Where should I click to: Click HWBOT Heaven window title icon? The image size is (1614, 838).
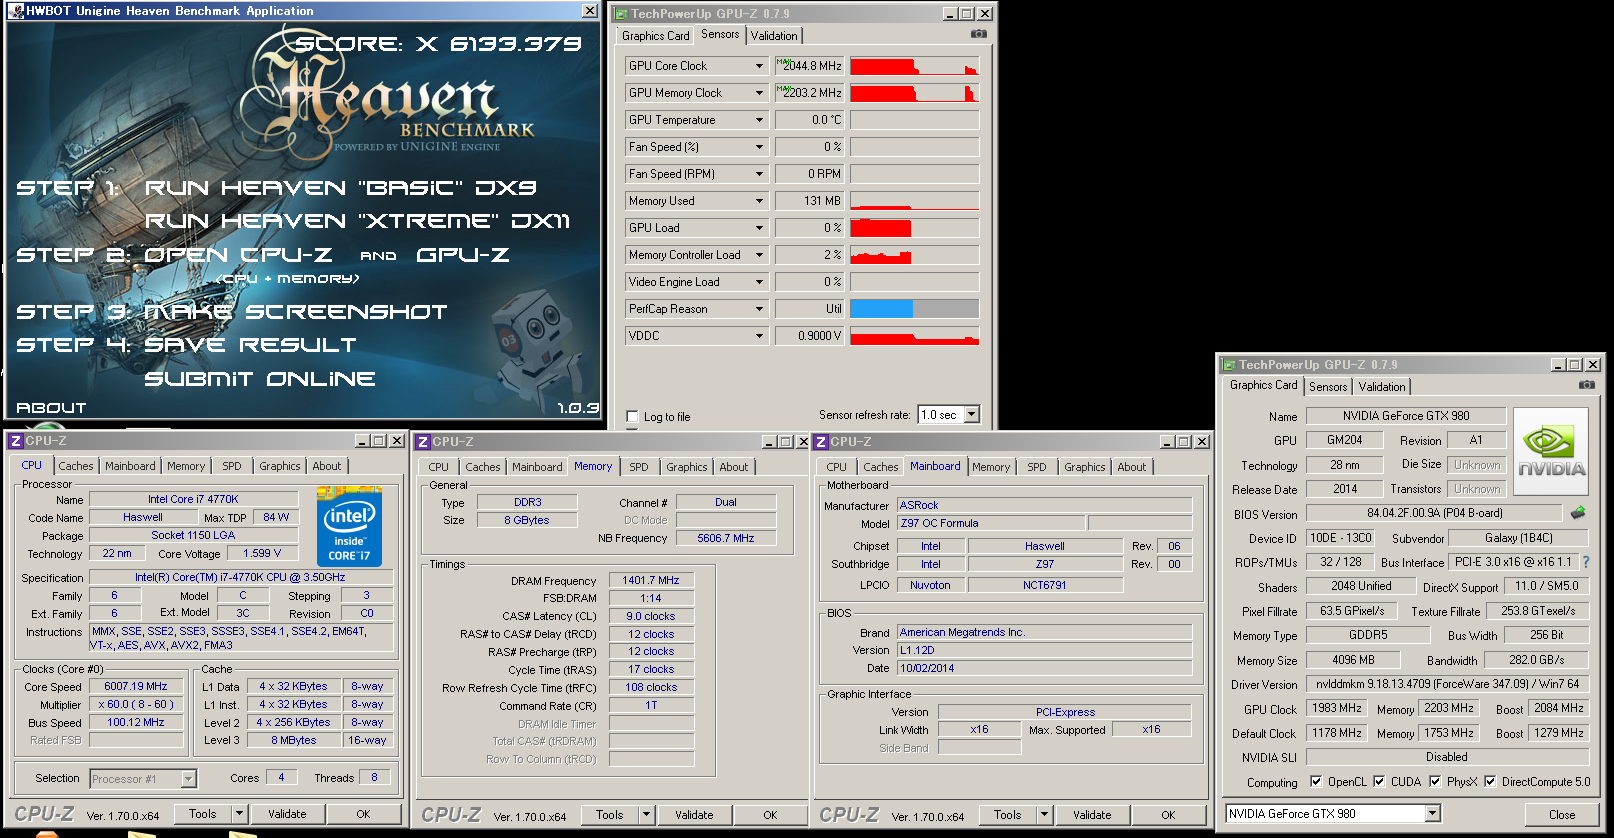coord(15,11)
